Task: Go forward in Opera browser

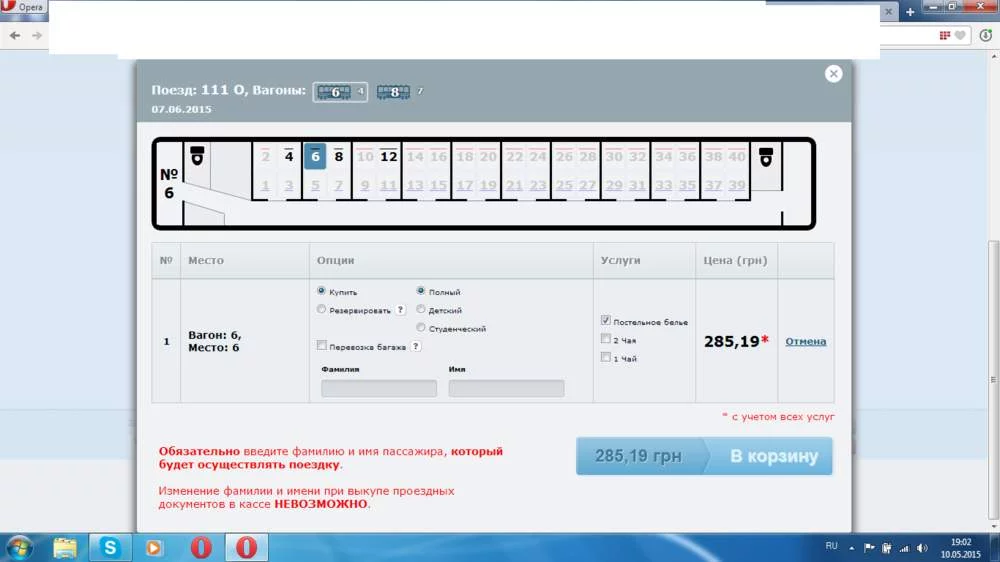Action: click(37, 36)
